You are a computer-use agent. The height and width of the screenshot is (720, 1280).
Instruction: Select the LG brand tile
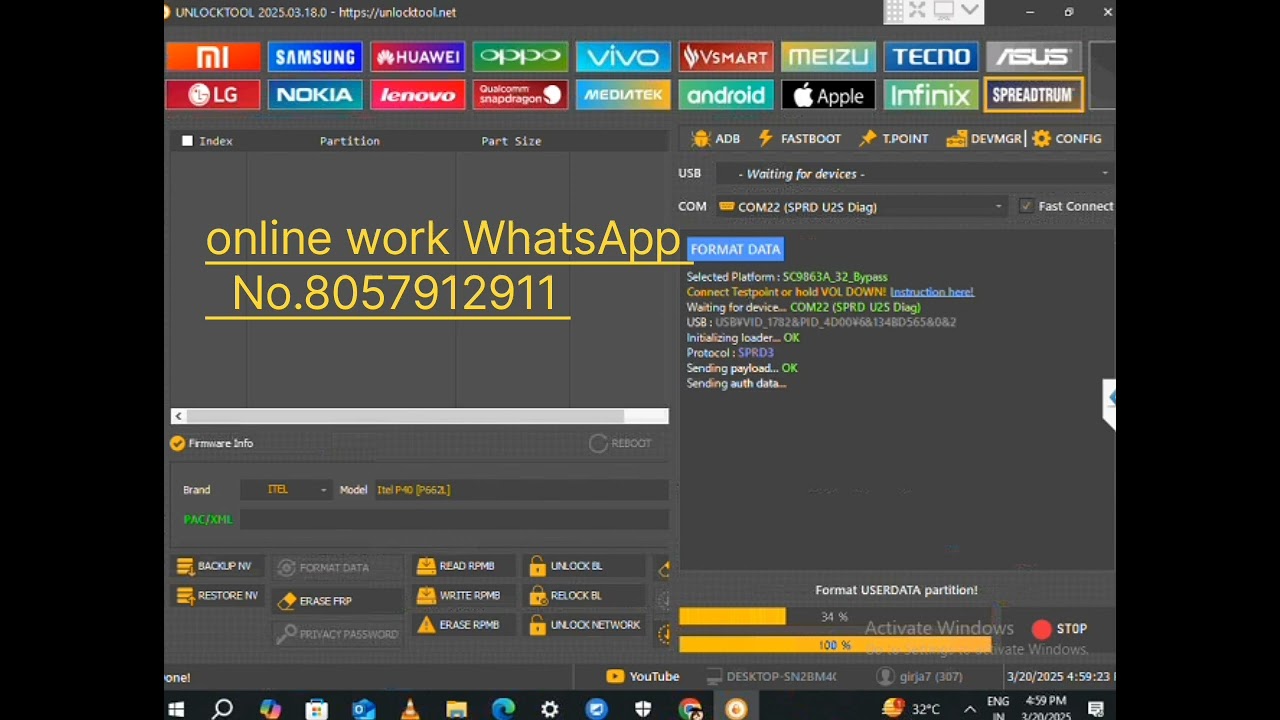[x=213, y=95]
